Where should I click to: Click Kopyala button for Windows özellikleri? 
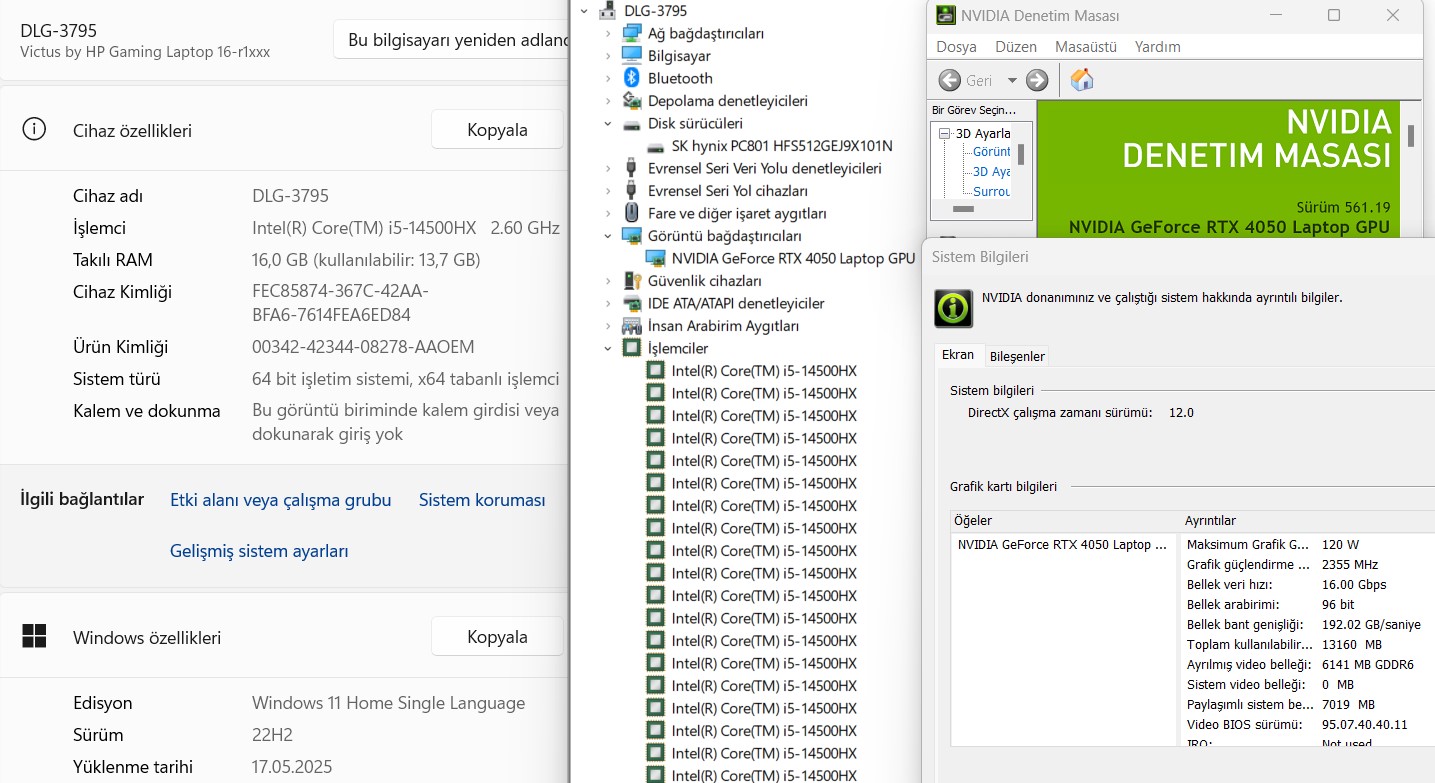pyautogui.click(x=497, y=637)
